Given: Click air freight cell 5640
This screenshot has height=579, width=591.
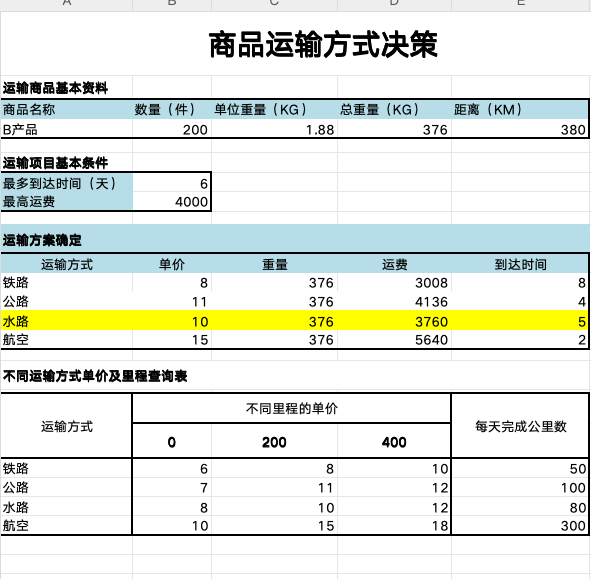Looking at the screenshot, I should pos(394,340).
